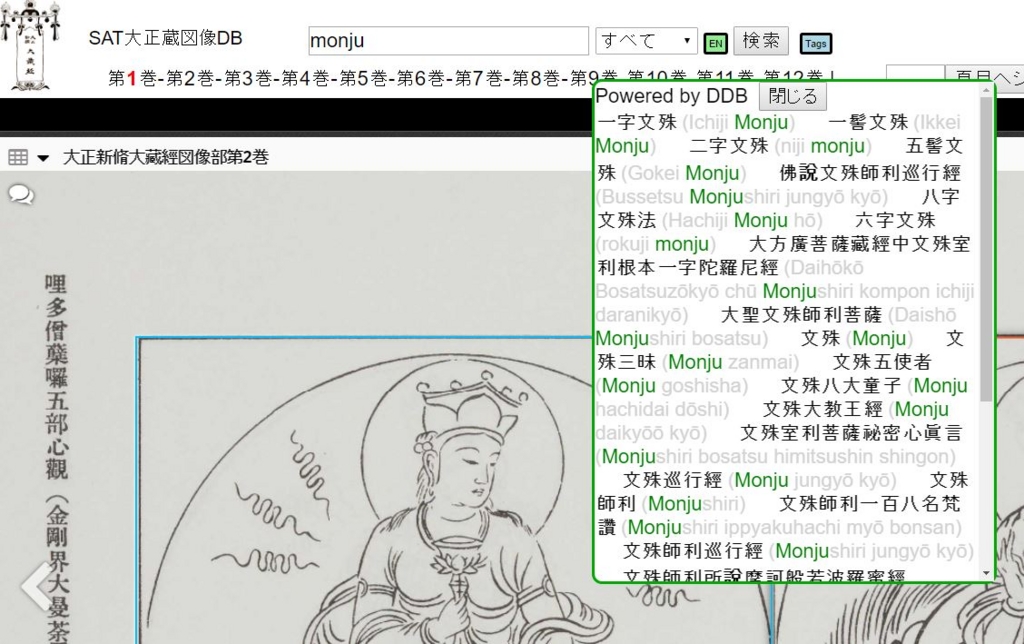Go to volume 第6巻
The width and height of the screenshot is (1024, 644).
421,78
